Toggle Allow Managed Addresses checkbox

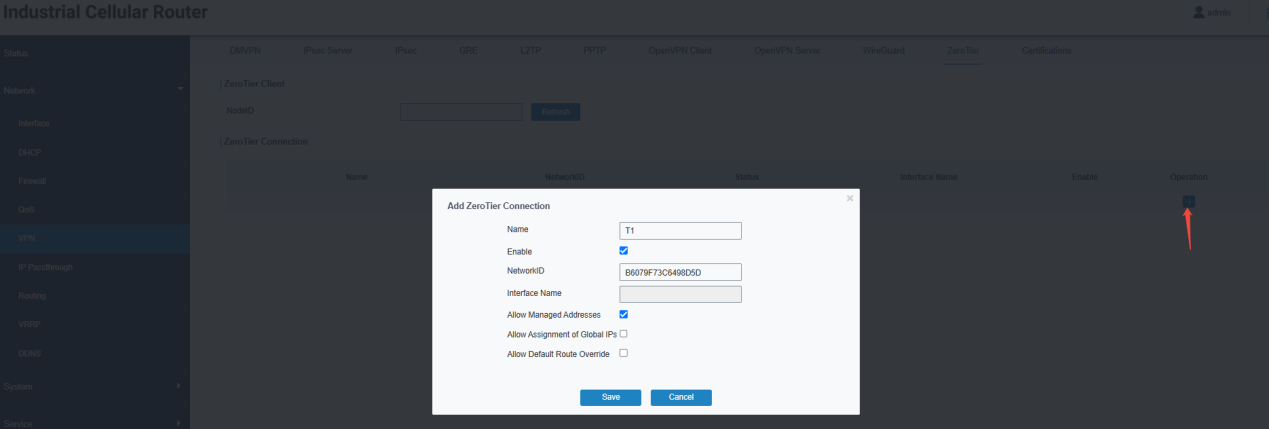624,314
